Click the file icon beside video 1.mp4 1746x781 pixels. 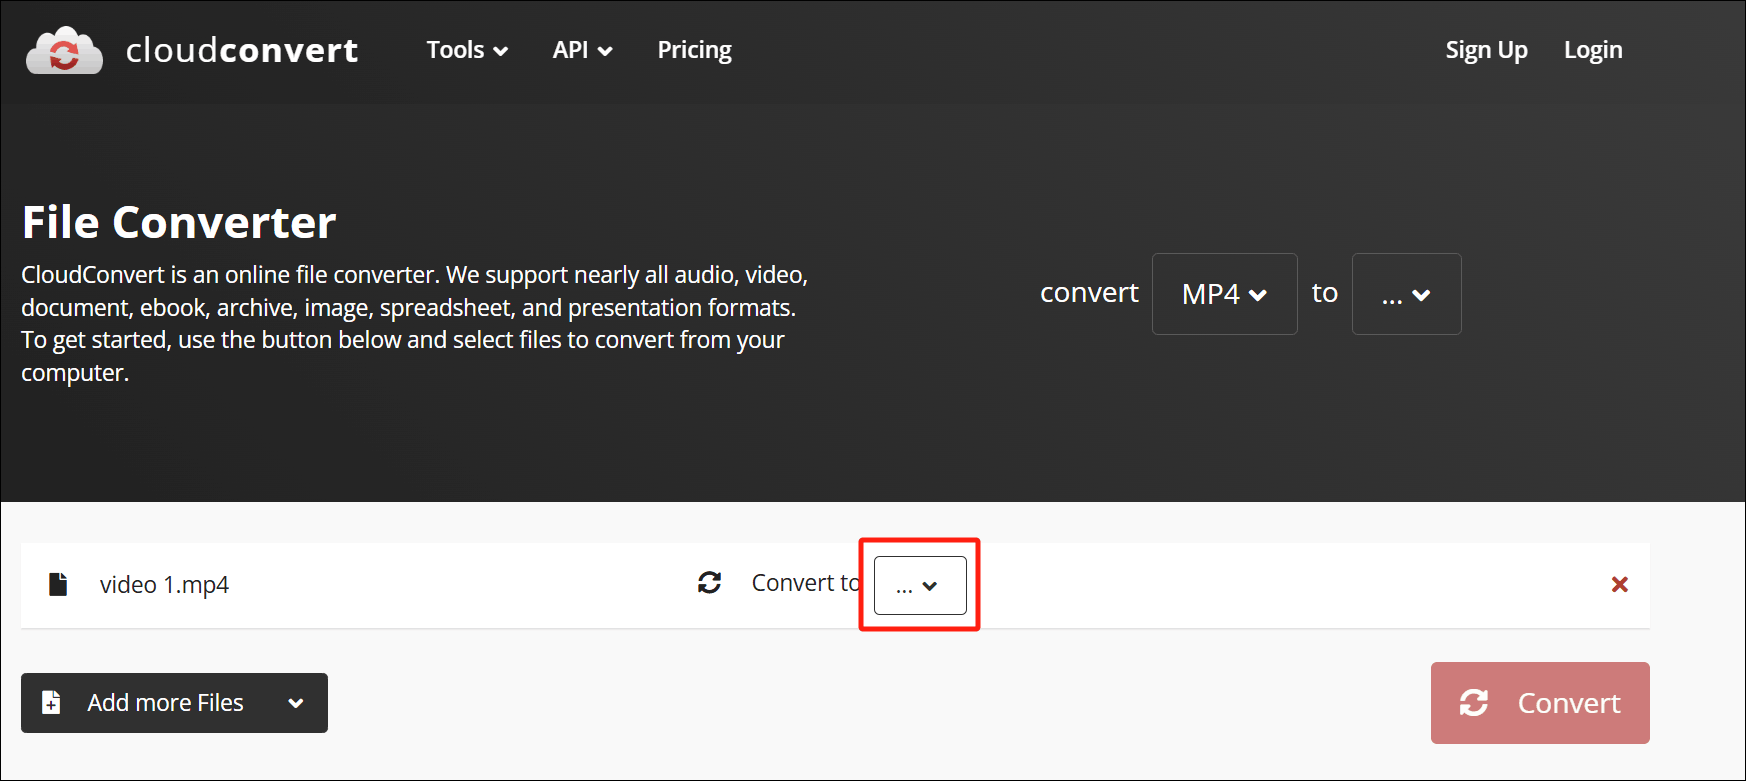pos(58,584)
